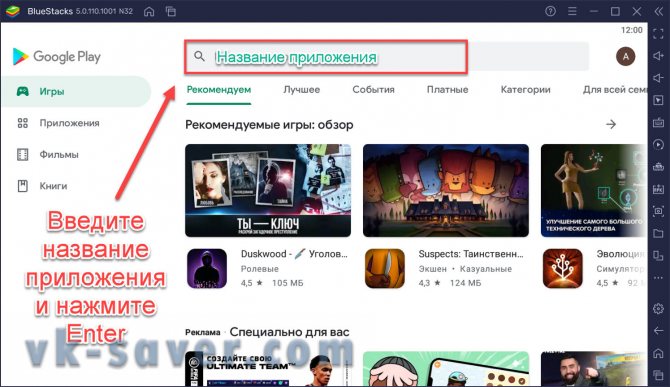The height and width of the screenshot is (387, 670).
Task: Open the Эволюция tech-tree banner image
Action: coord(594,191)
